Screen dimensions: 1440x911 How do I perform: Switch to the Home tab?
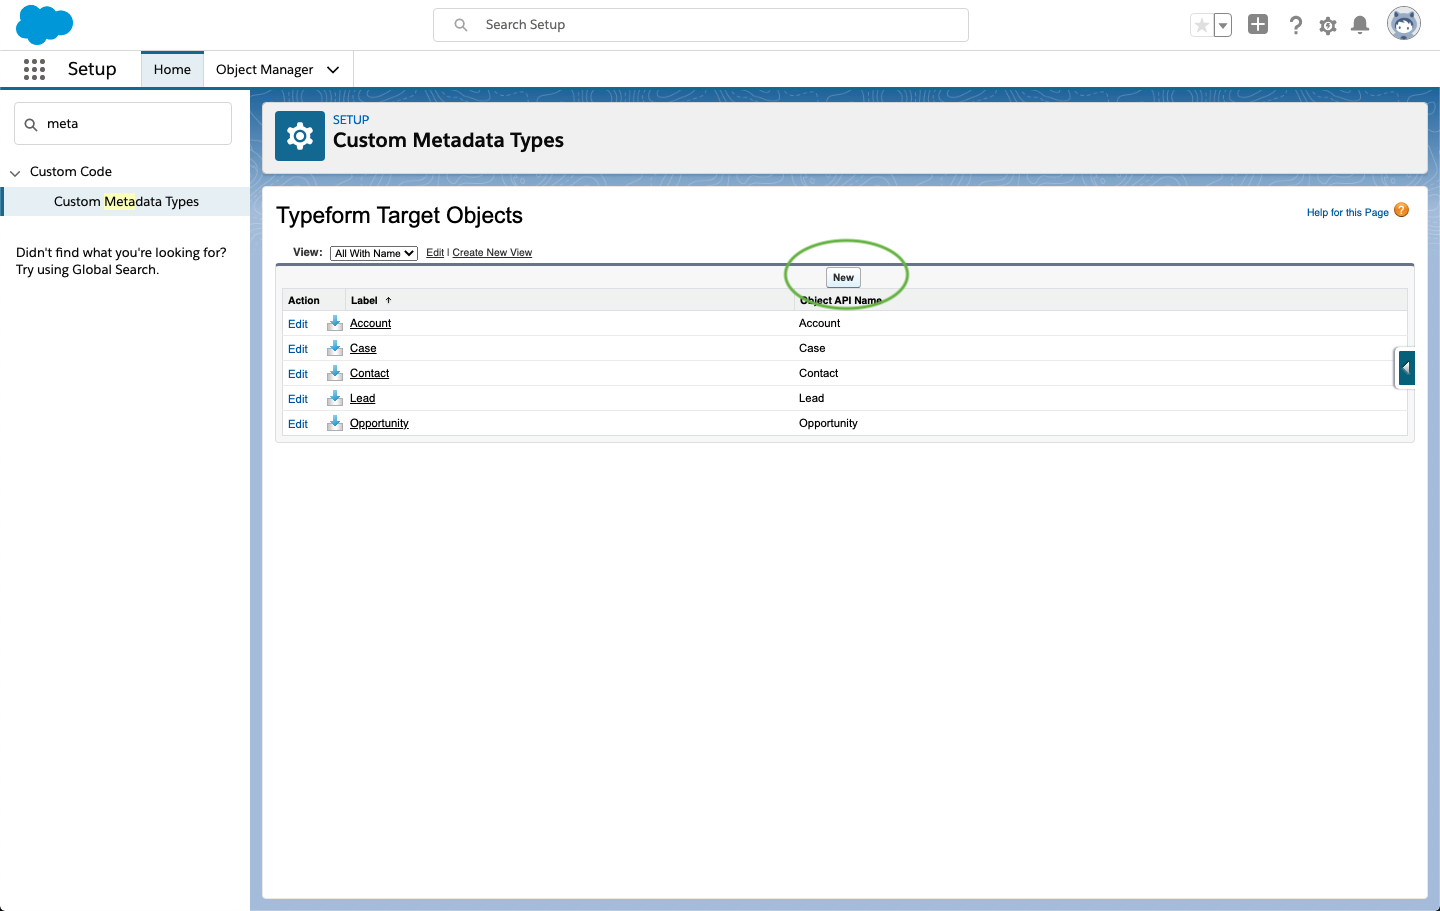point(172,69)
